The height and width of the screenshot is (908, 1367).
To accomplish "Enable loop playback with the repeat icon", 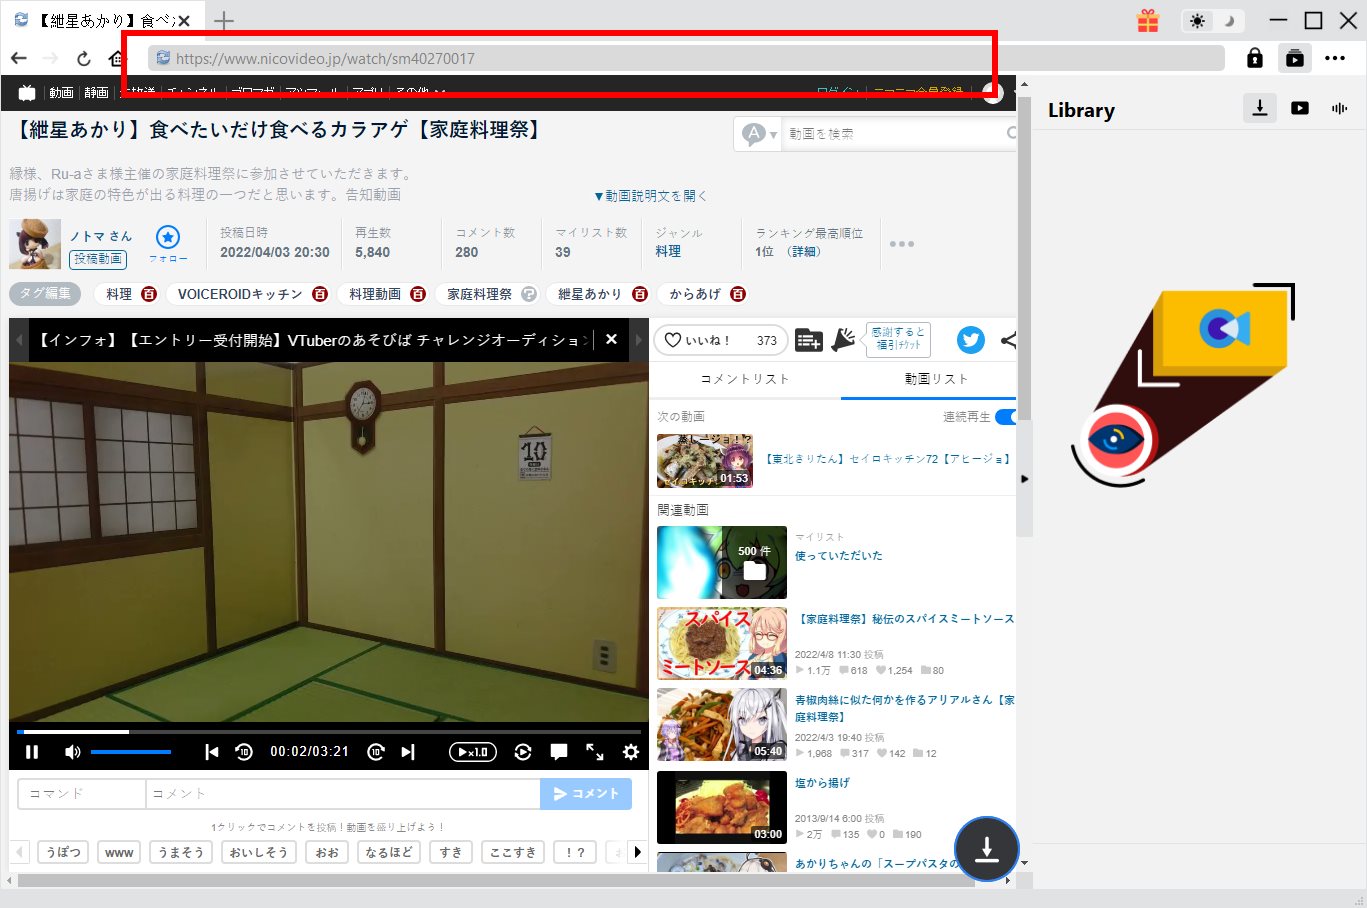I will tap(523, 751).
